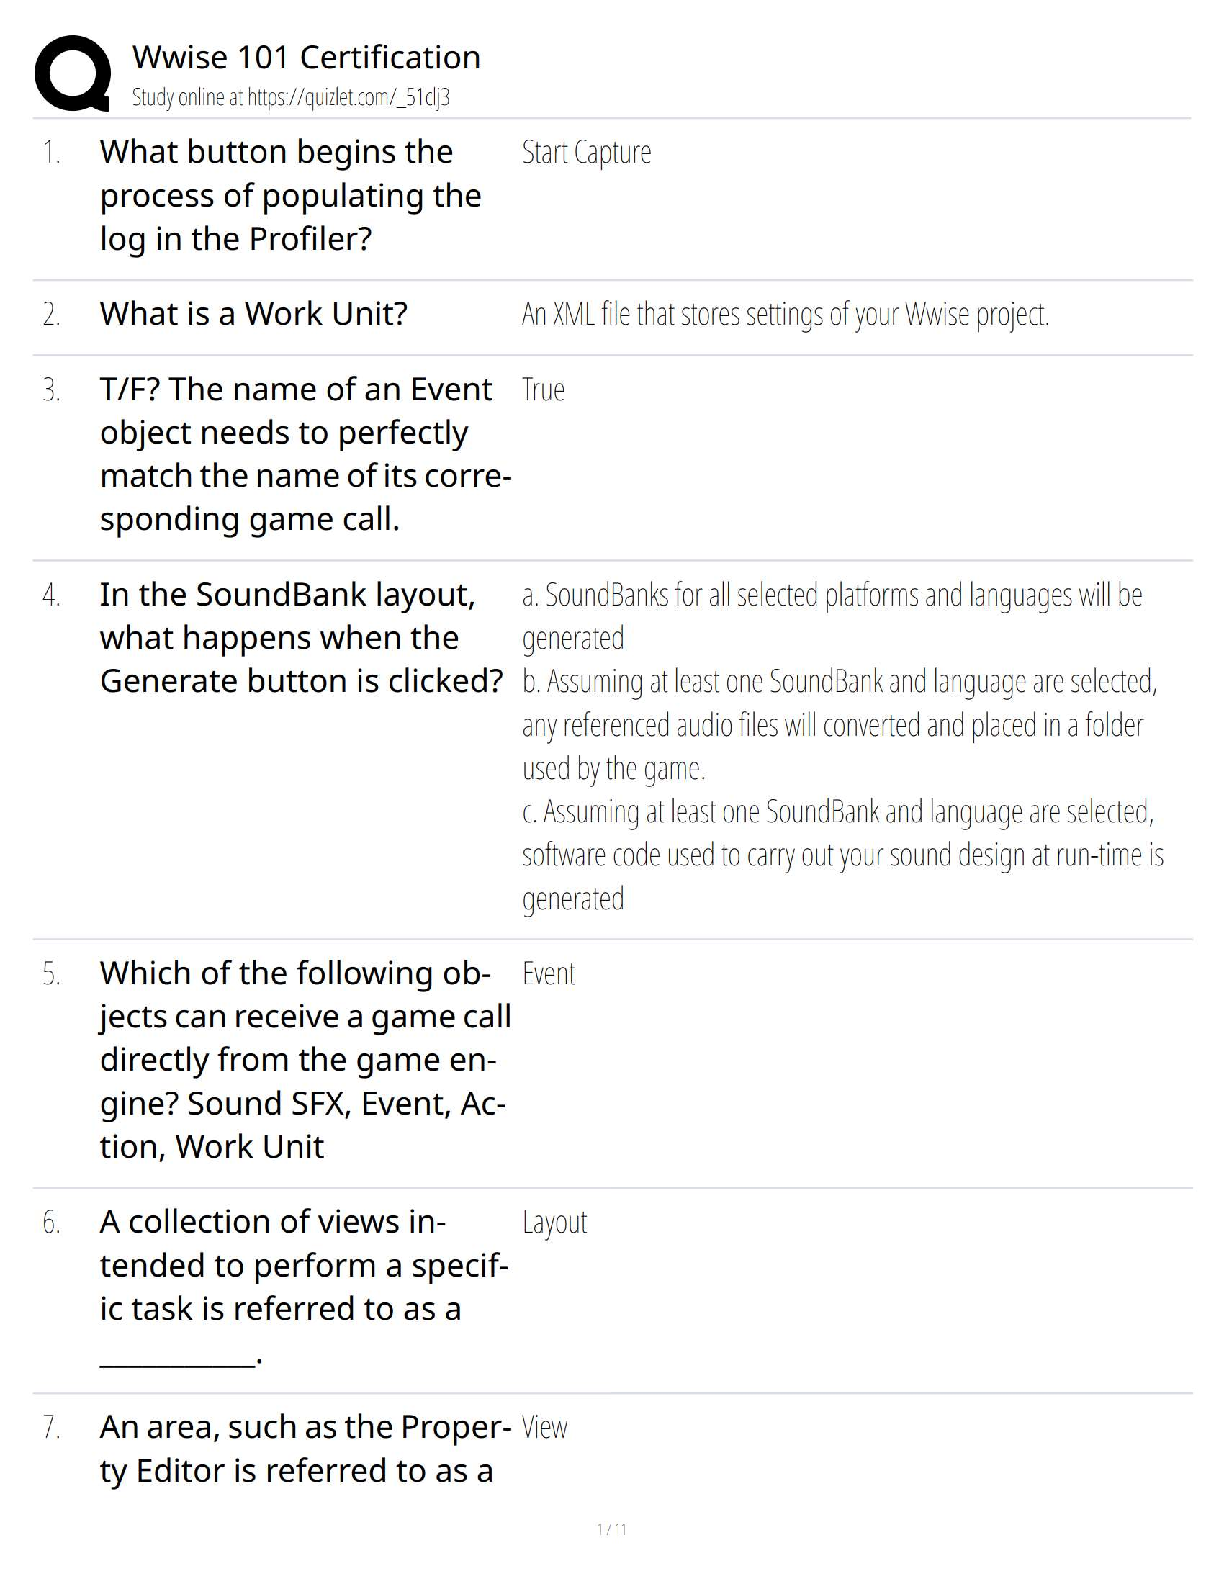This screenshot has width=1224, height=1584.
Task: Click the 'Event' answer for question 5
Action: click(x=548, y=974)
